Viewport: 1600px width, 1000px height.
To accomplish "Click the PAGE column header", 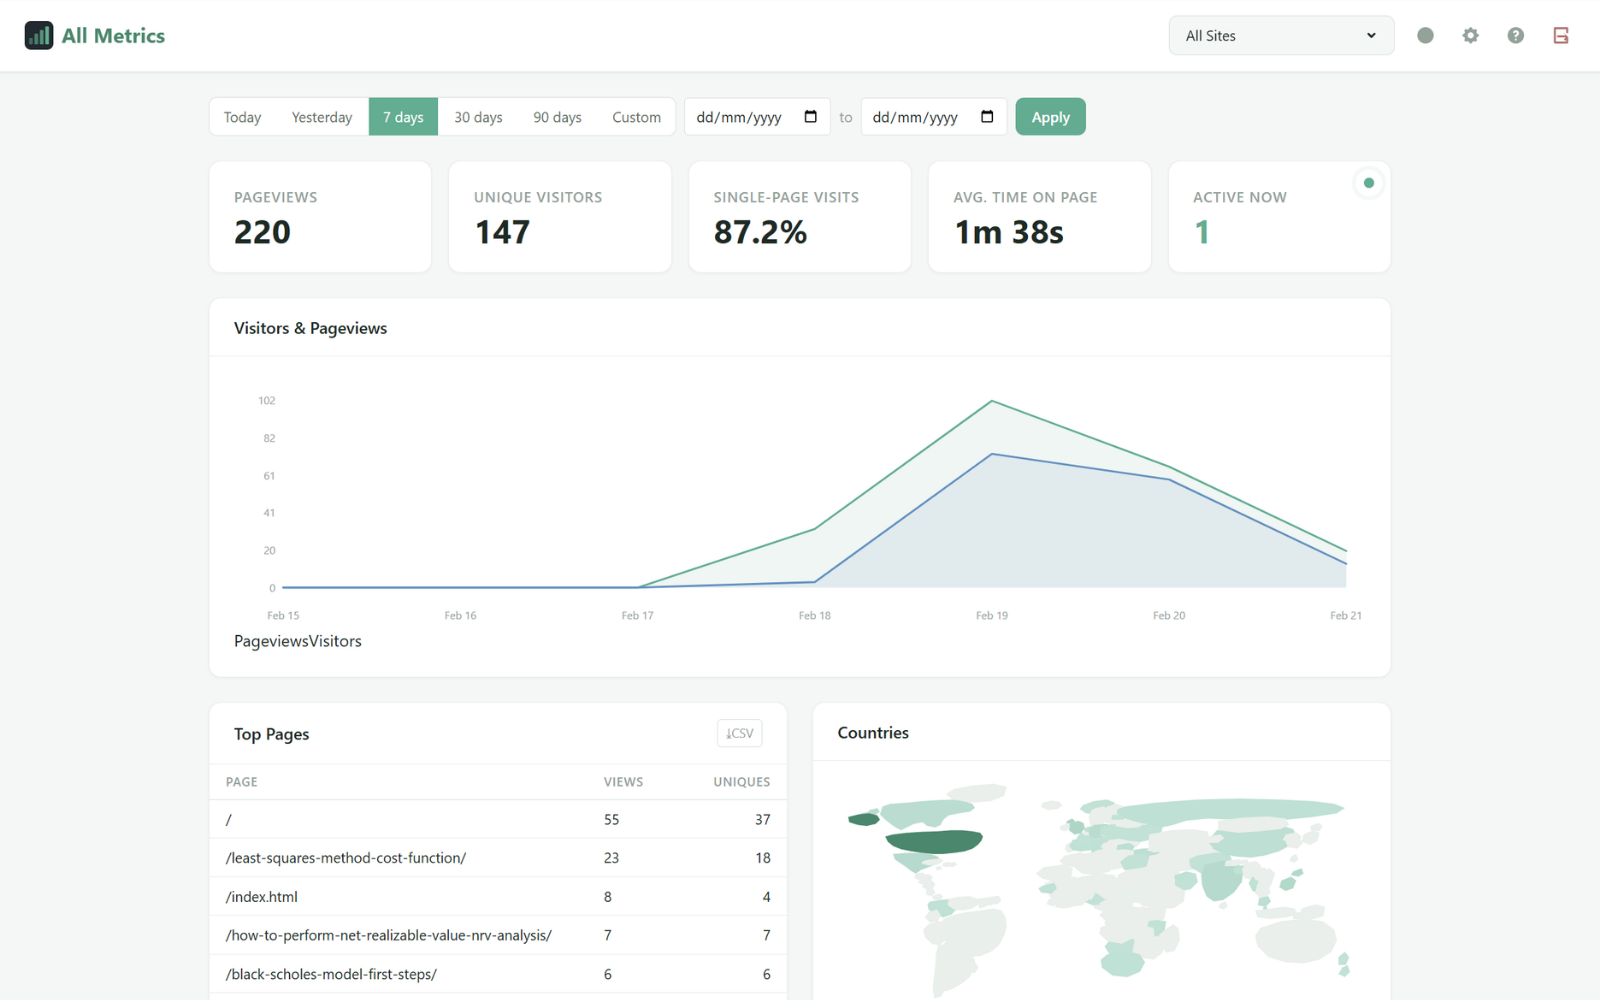I will click(x=242, y=782).
